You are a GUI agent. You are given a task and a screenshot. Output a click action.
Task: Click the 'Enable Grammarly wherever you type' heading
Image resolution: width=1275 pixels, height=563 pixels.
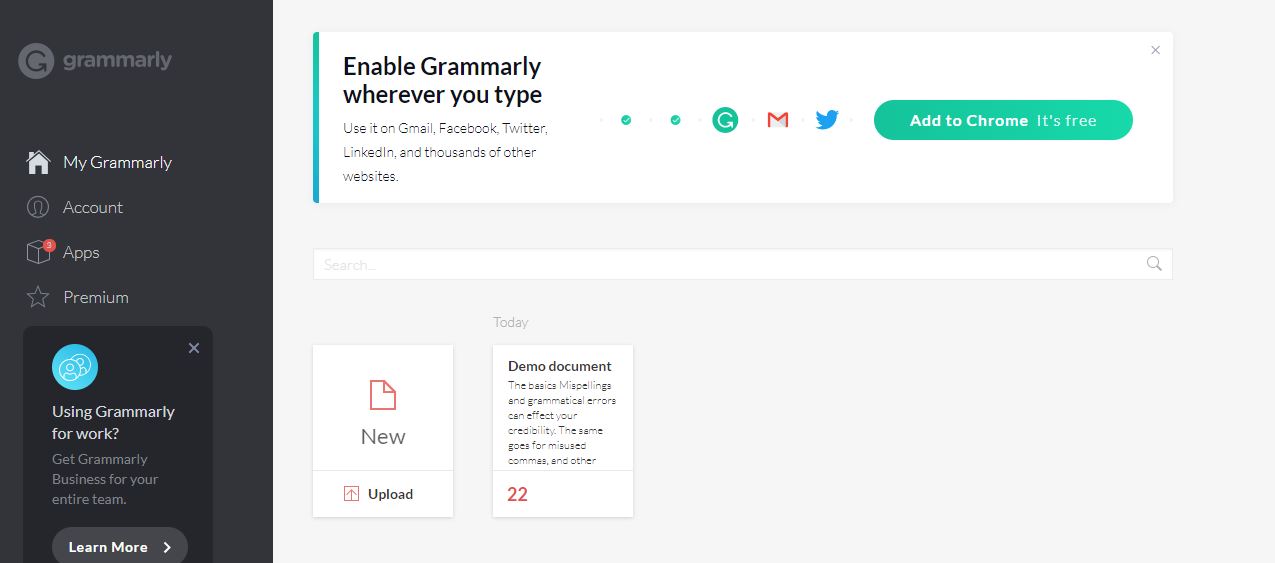[442, 80]
